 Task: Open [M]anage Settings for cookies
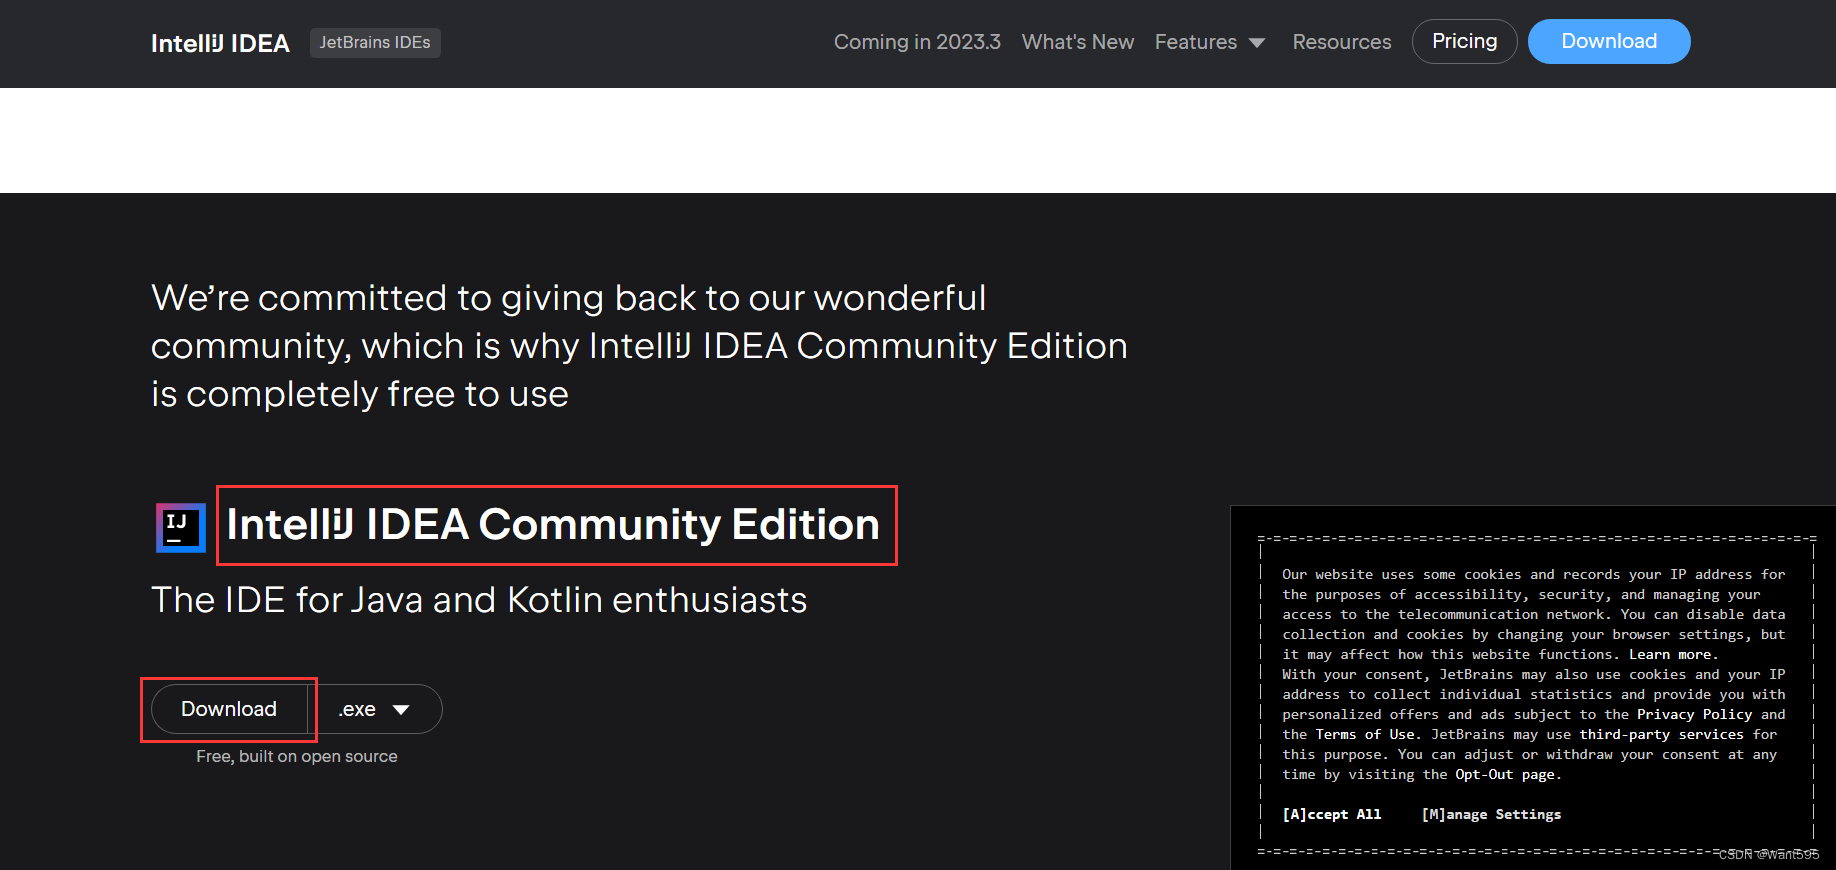pos(1491,814)
